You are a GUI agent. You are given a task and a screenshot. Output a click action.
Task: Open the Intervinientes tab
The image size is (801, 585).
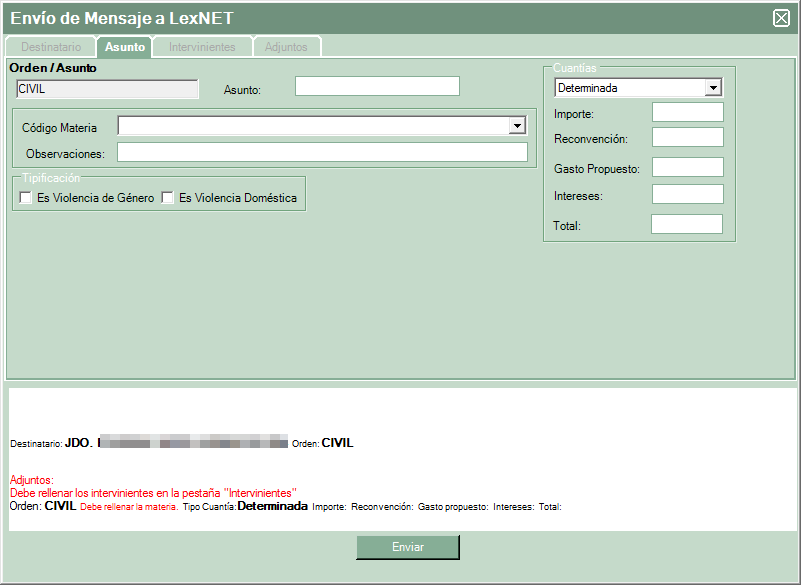coord(202,47)
